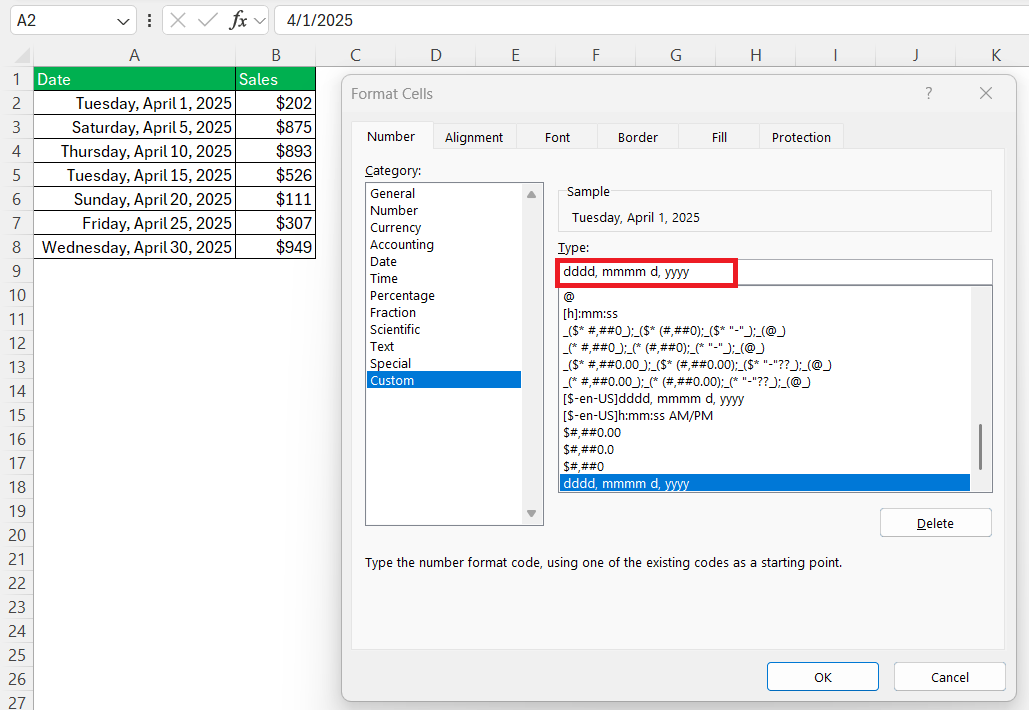Click the Cancel formula entry X icon
This screenshot has height=710, width=1029.
(178, 20)
